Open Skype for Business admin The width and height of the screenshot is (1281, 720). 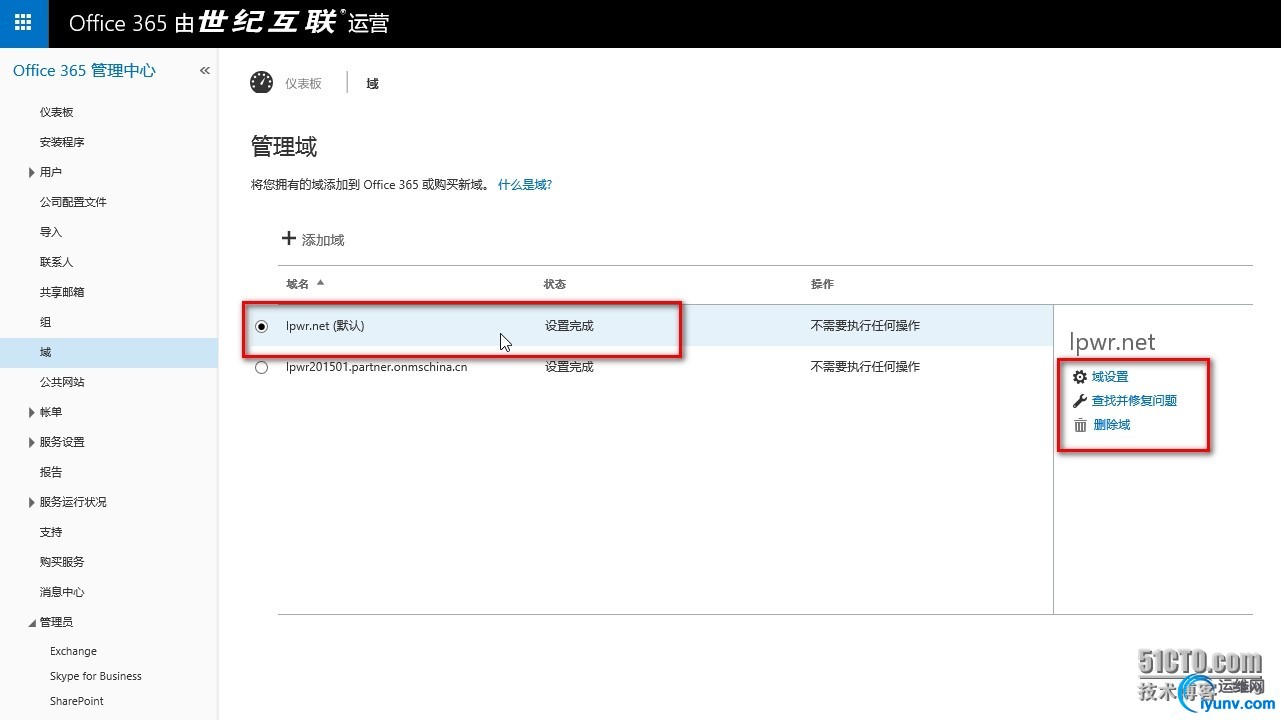click(x=96, y=676)
